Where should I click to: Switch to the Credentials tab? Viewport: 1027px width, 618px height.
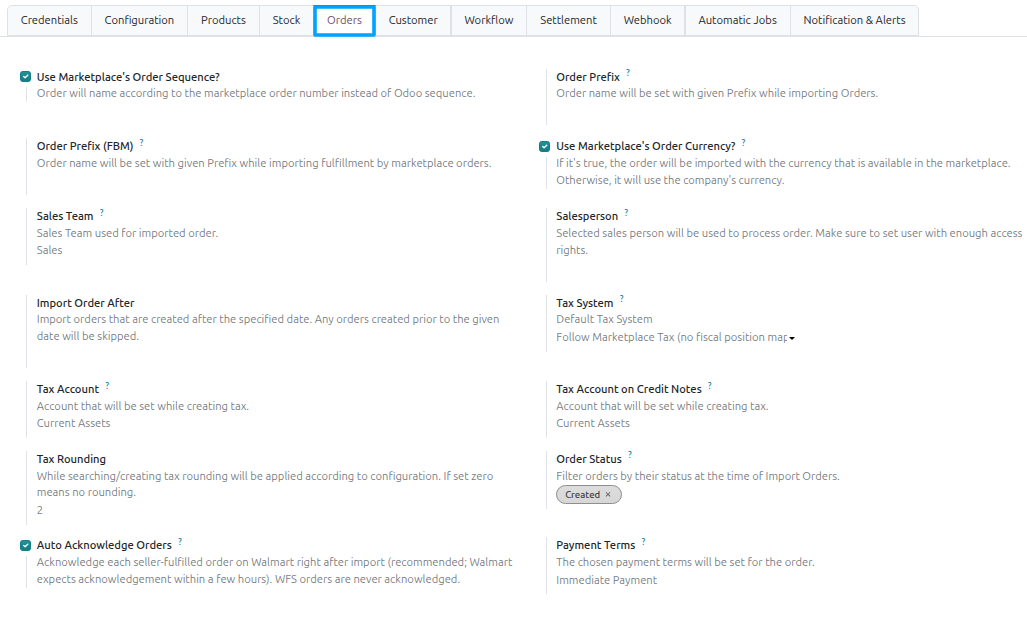(x=49, y=20)
